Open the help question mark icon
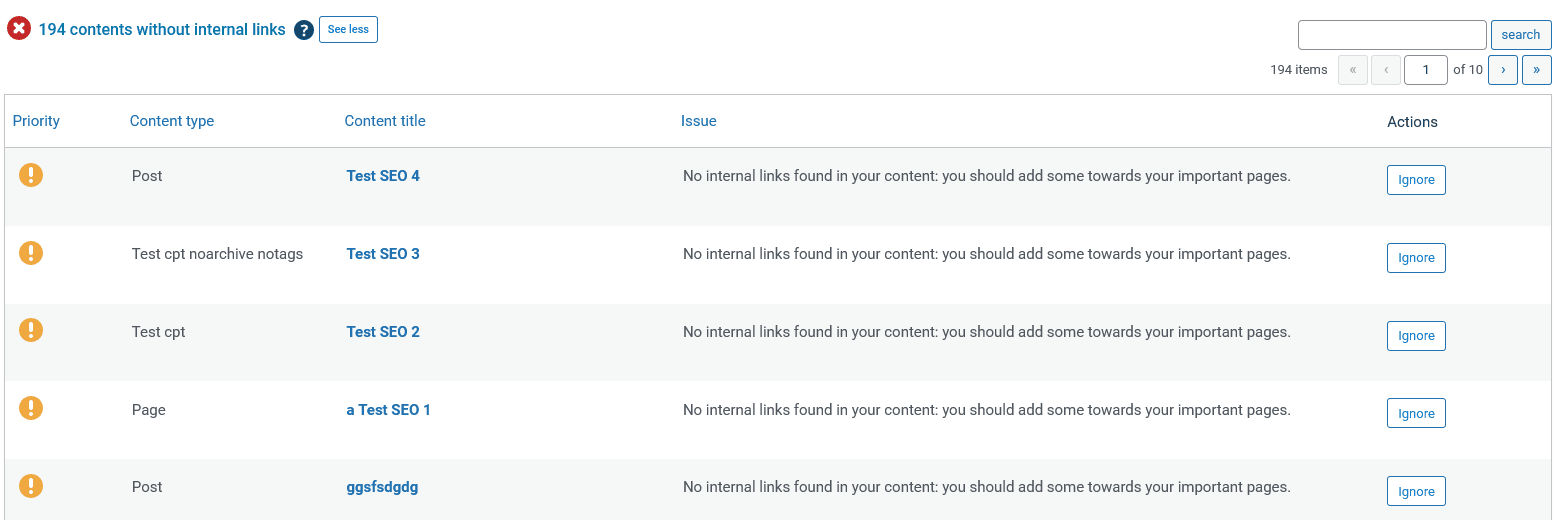 (x=304, y=30)
